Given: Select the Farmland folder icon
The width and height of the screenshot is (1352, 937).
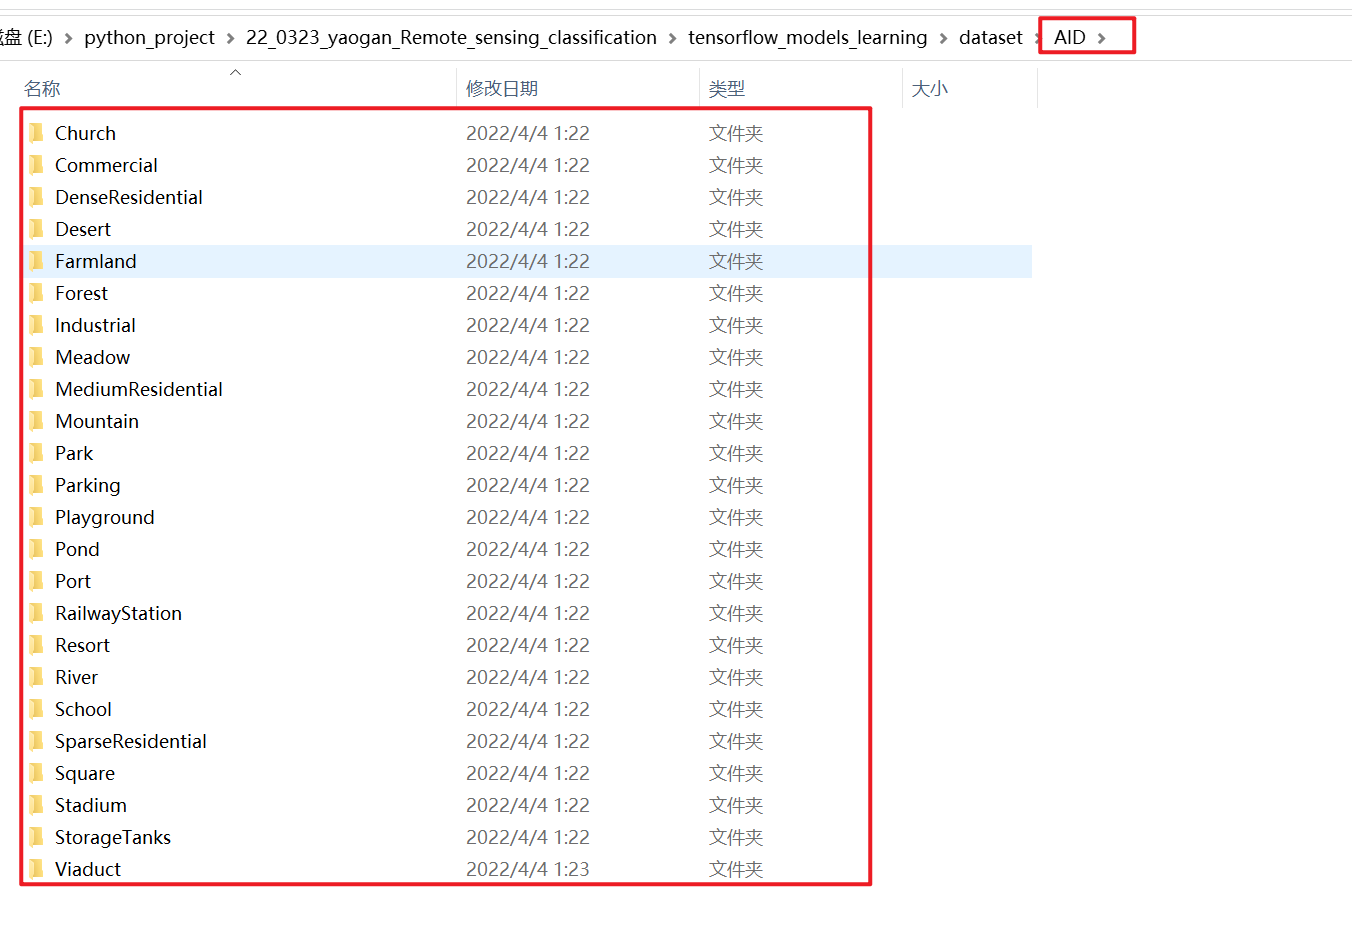Looking at the screenshot, I should (36, 261).
